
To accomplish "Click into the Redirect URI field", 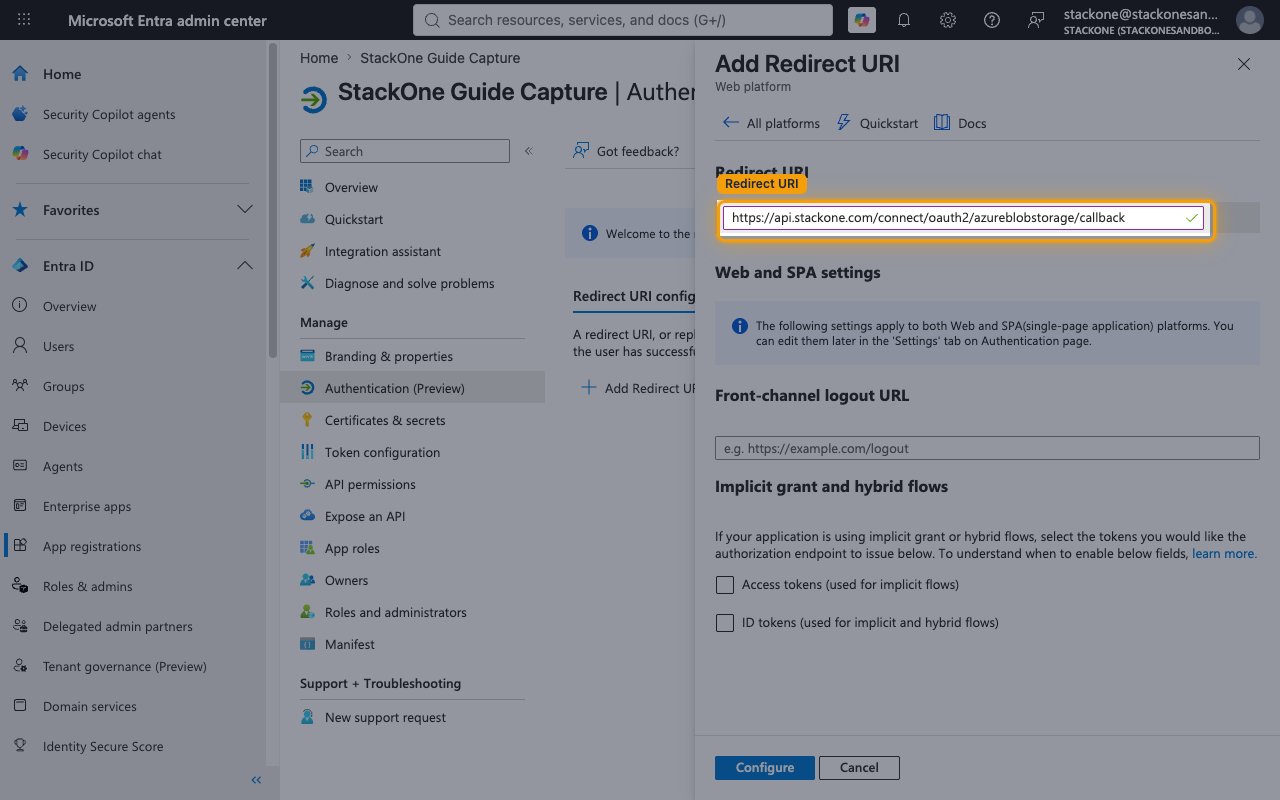I will coord(963,218).
